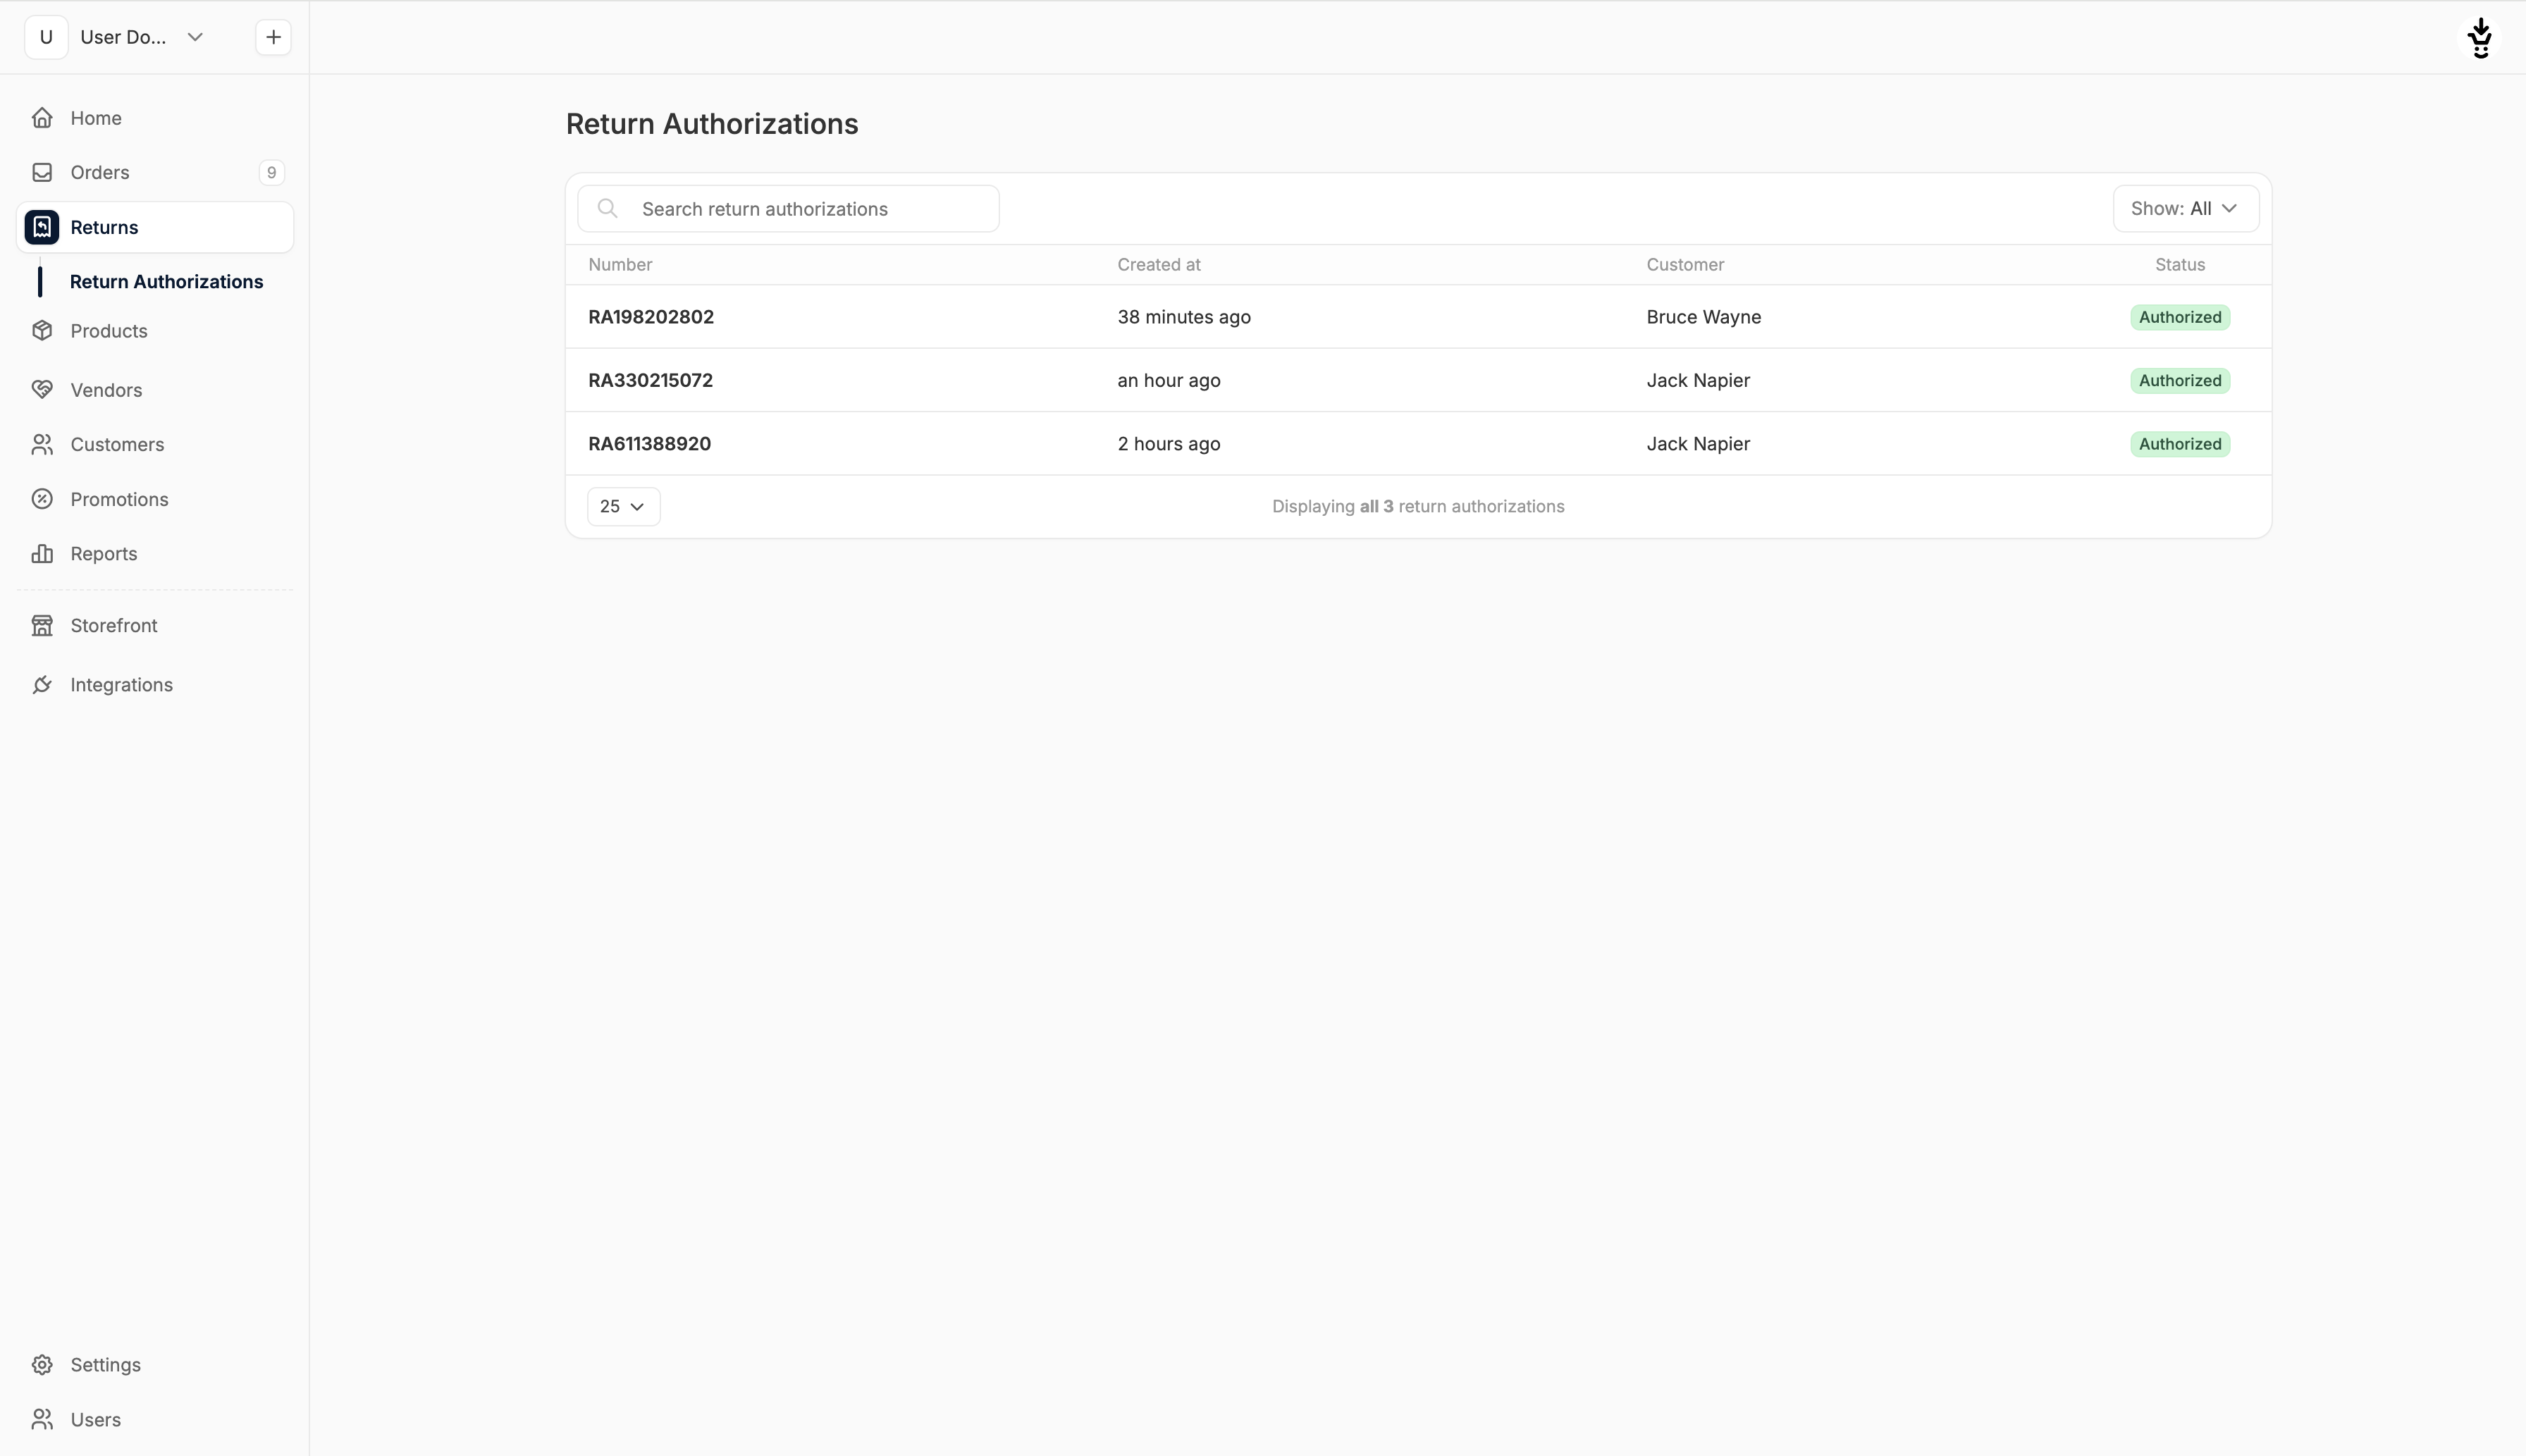Click the Settings gear icon
The height and width of the screenshot is (1456, 2526).
tap(42, 1365)
